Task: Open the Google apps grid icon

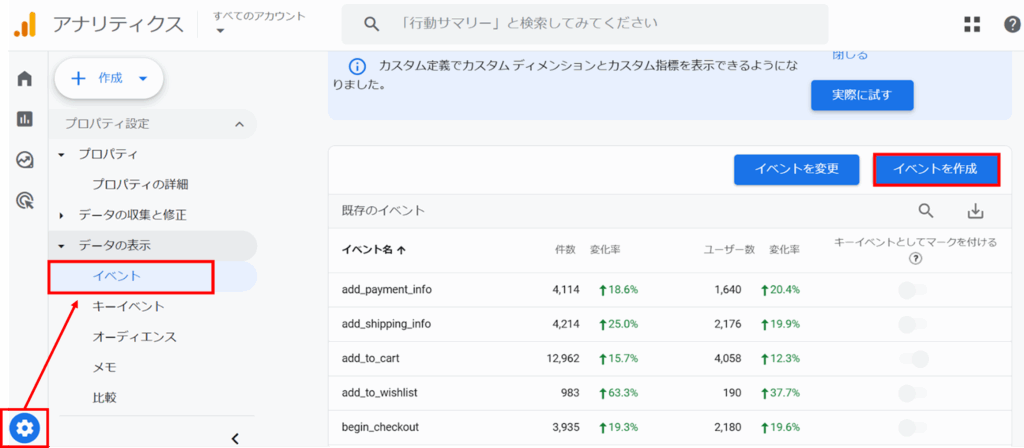Action: tap(971, 25)
